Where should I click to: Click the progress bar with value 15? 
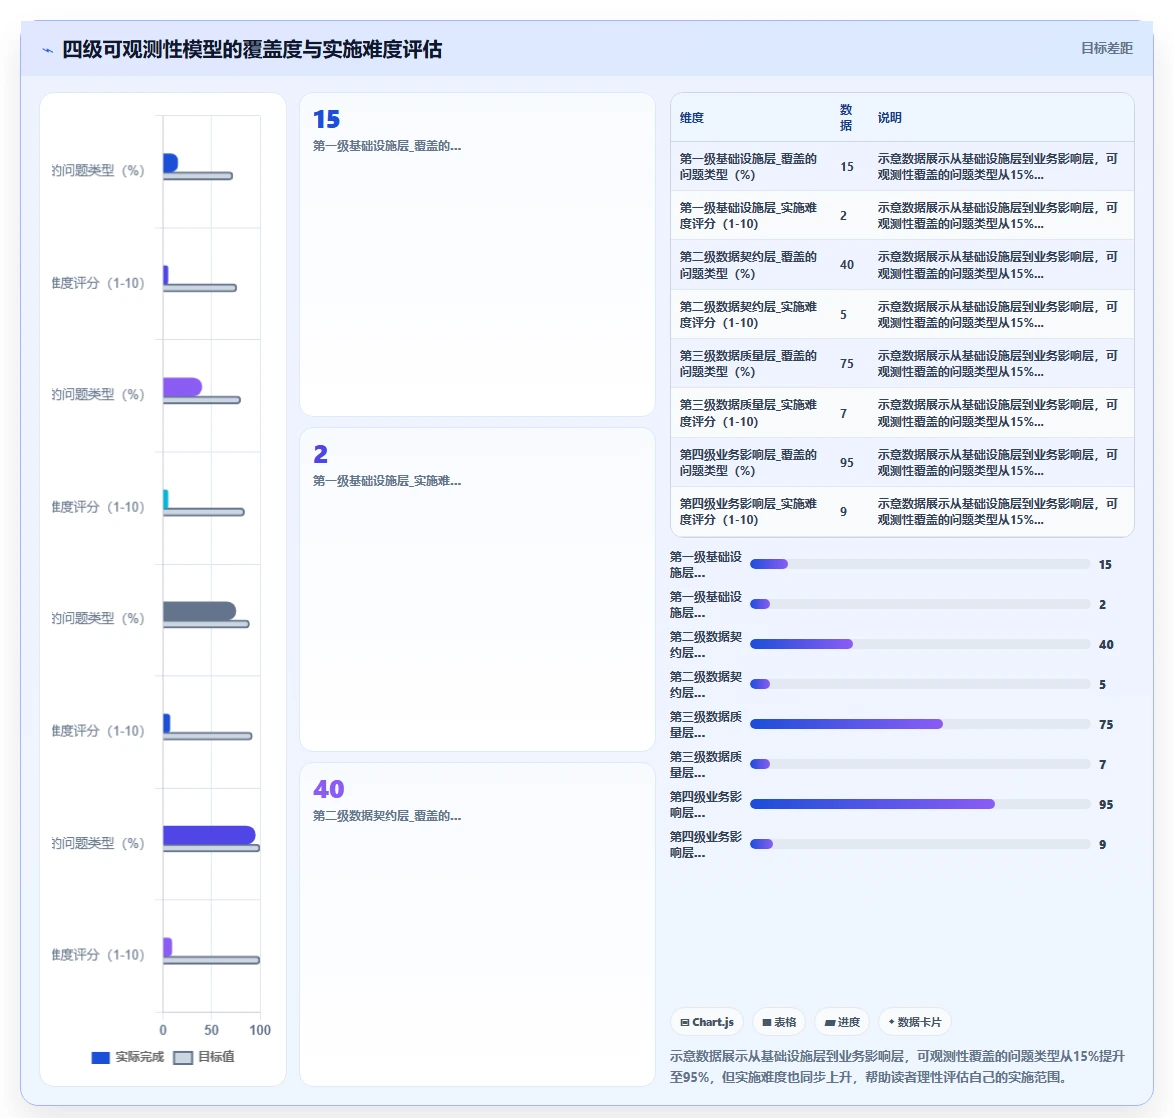pyautogui.click(x=920, y=564)
